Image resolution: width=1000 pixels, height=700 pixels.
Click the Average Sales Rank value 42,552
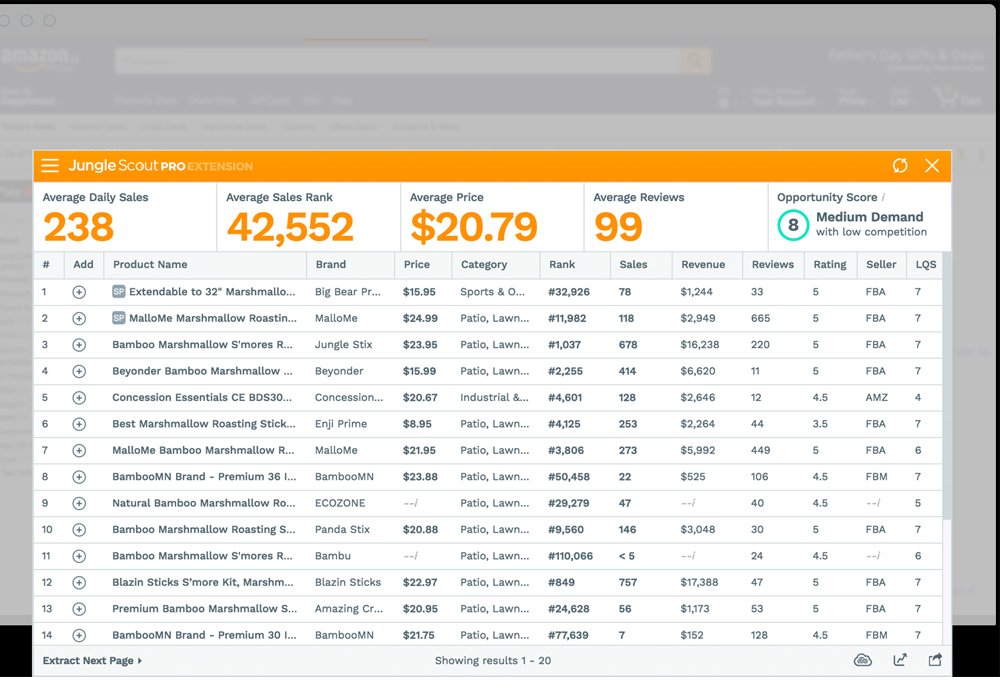pyautogui.click(x=290, y=228)
